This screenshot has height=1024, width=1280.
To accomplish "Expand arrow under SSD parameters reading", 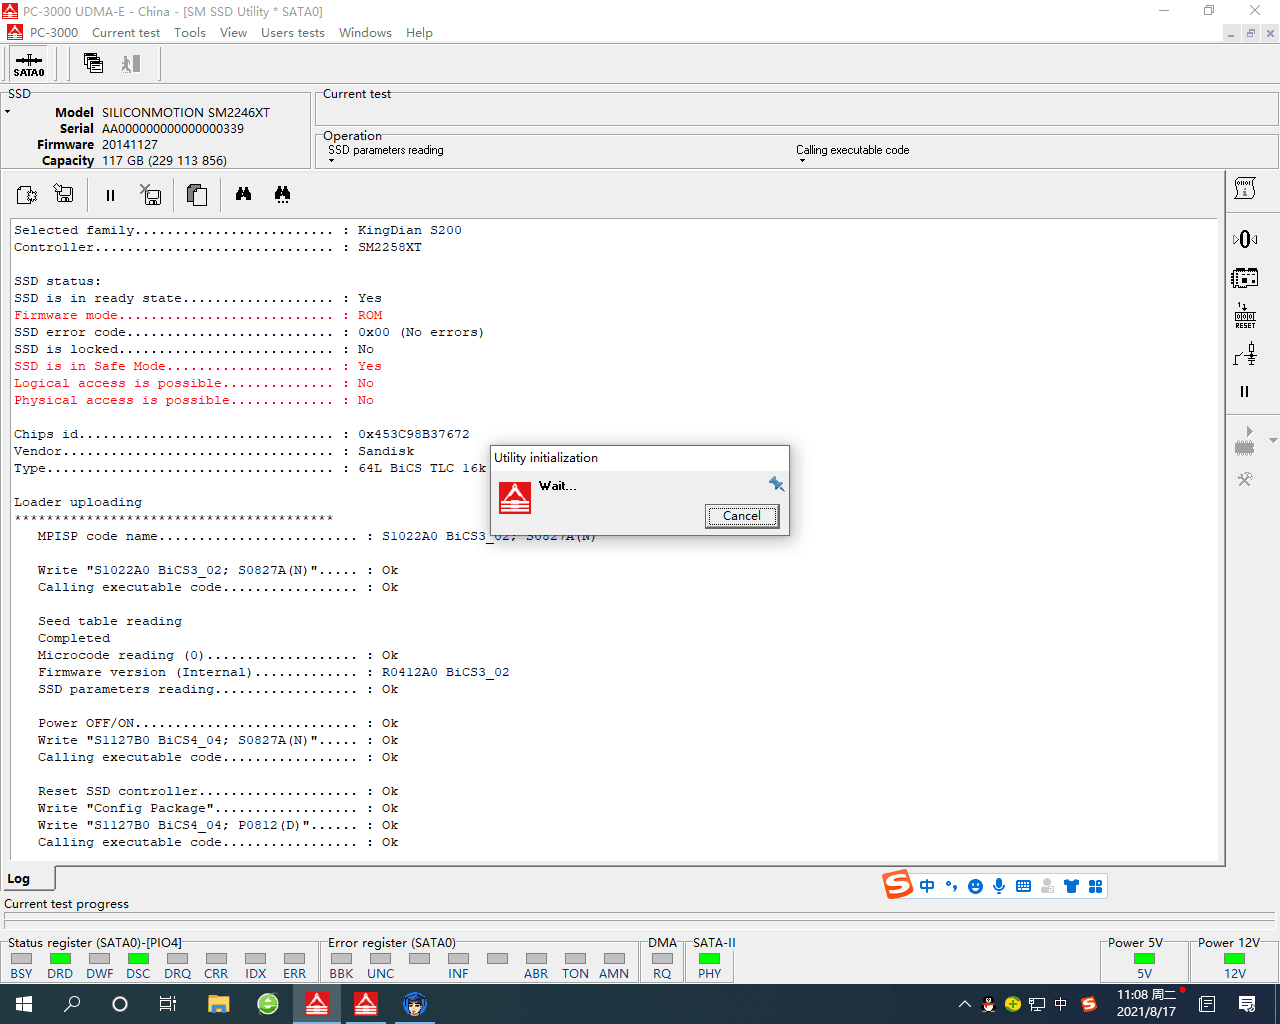I will (332, 161).
